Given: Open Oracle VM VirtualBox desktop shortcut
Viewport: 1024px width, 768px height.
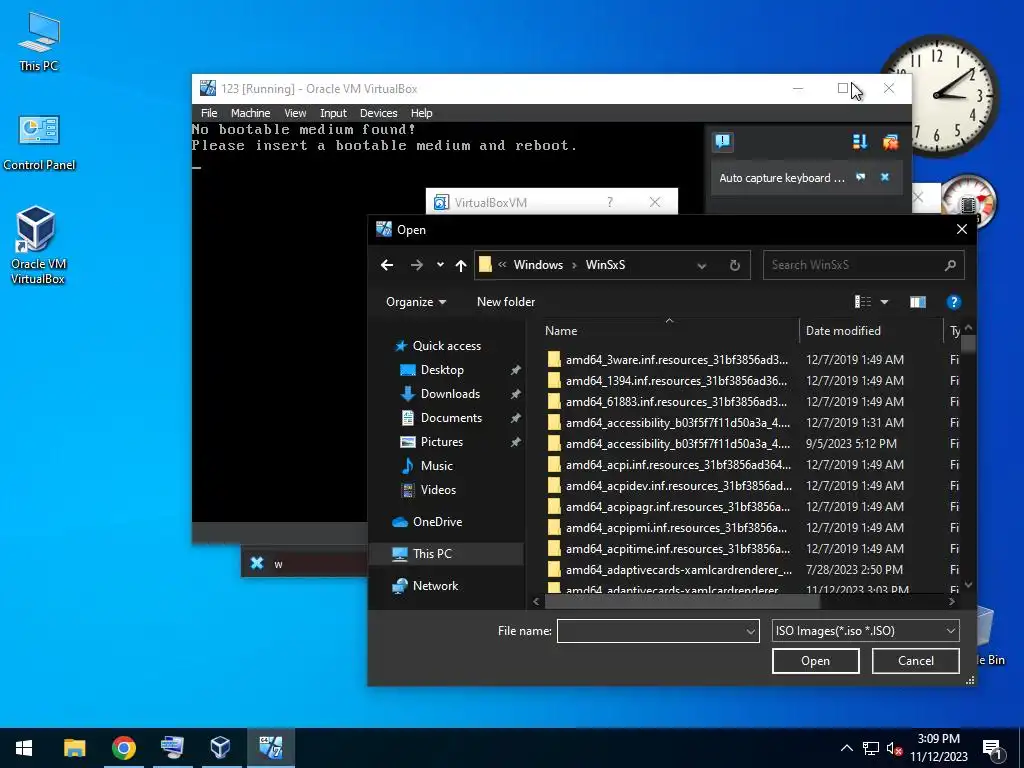Looking at the screenshot, I should click(37, 246).
